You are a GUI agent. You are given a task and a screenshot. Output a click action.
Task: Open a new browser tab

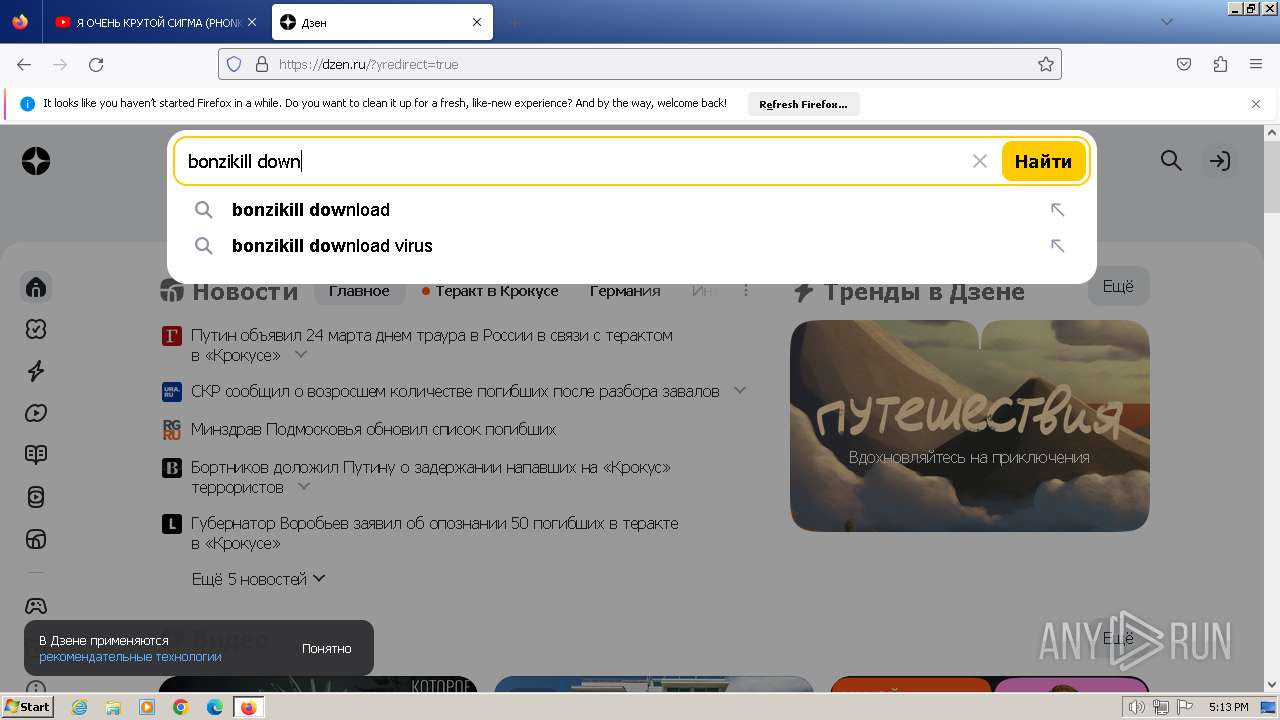pyautogui.click(x=514, y=22)
